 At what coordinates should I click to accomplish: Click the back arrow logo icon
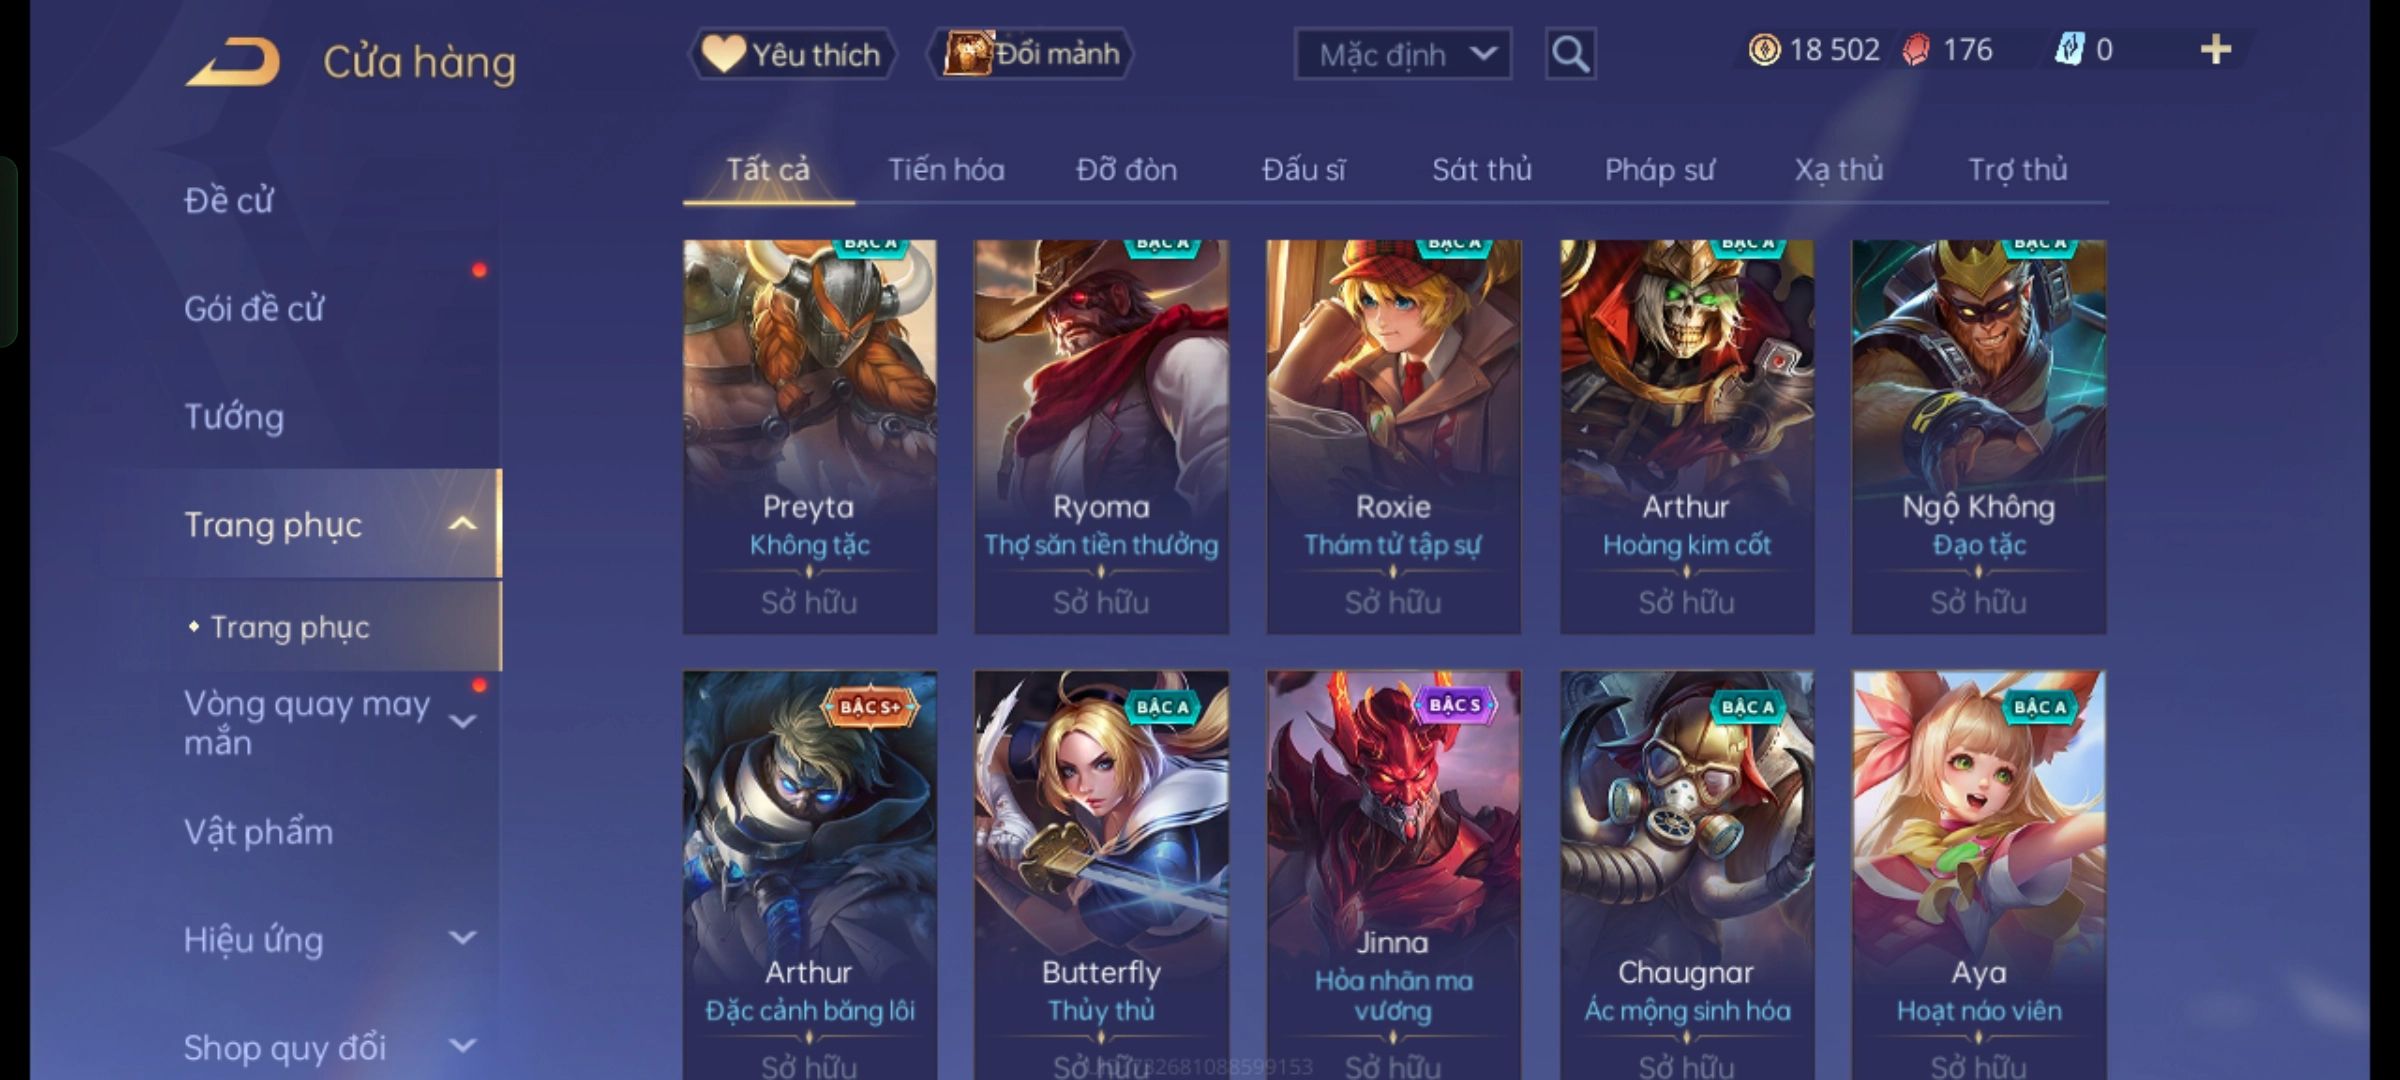click(x=233, y=62)
